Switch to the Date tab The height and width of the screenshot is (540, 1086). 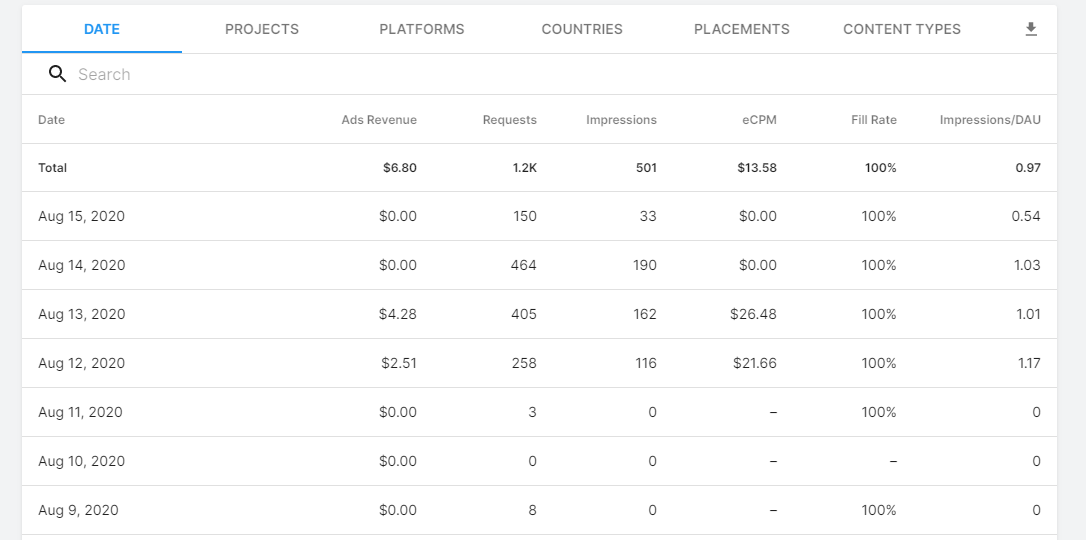coord(102,29)
